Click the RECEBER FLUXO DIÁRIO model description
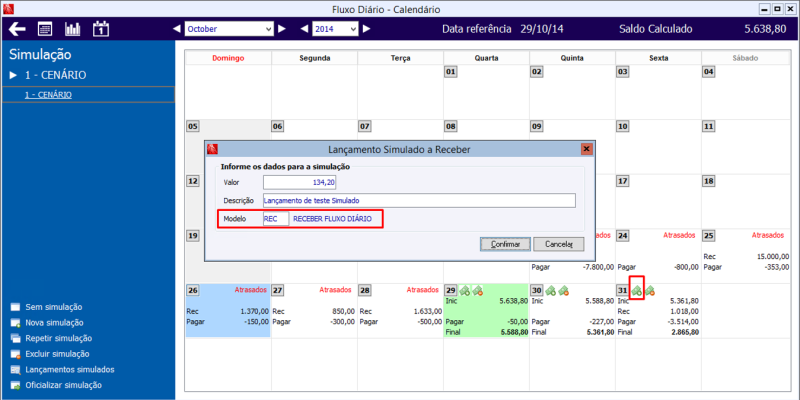 (332, 219)
